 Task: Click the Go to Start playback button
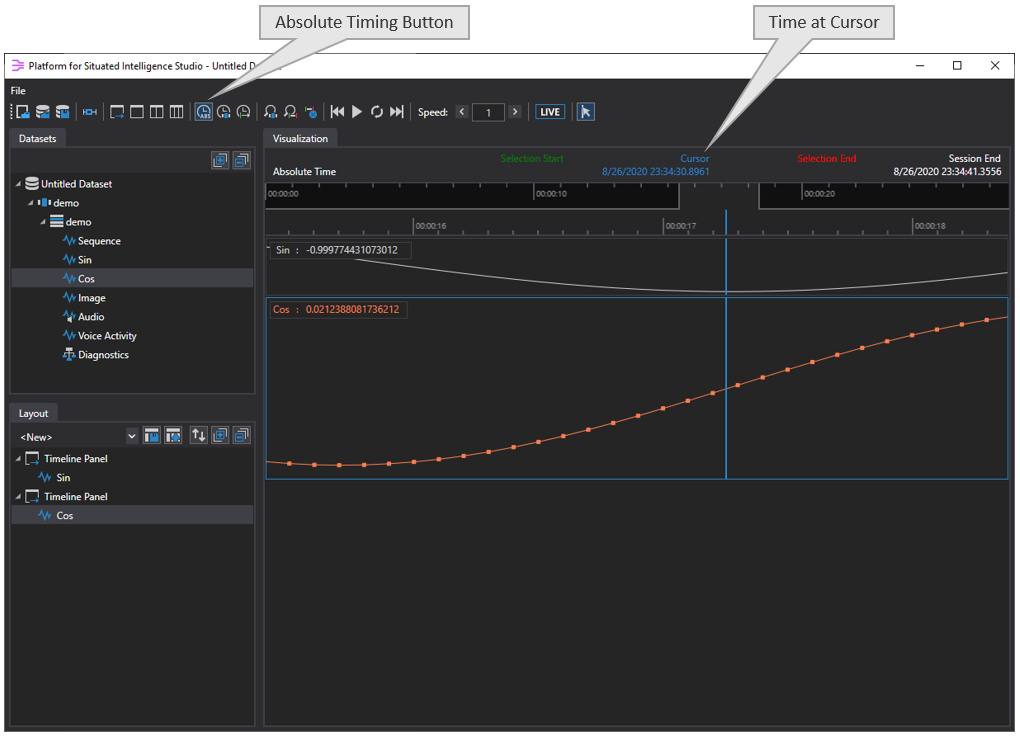point(337,111)
